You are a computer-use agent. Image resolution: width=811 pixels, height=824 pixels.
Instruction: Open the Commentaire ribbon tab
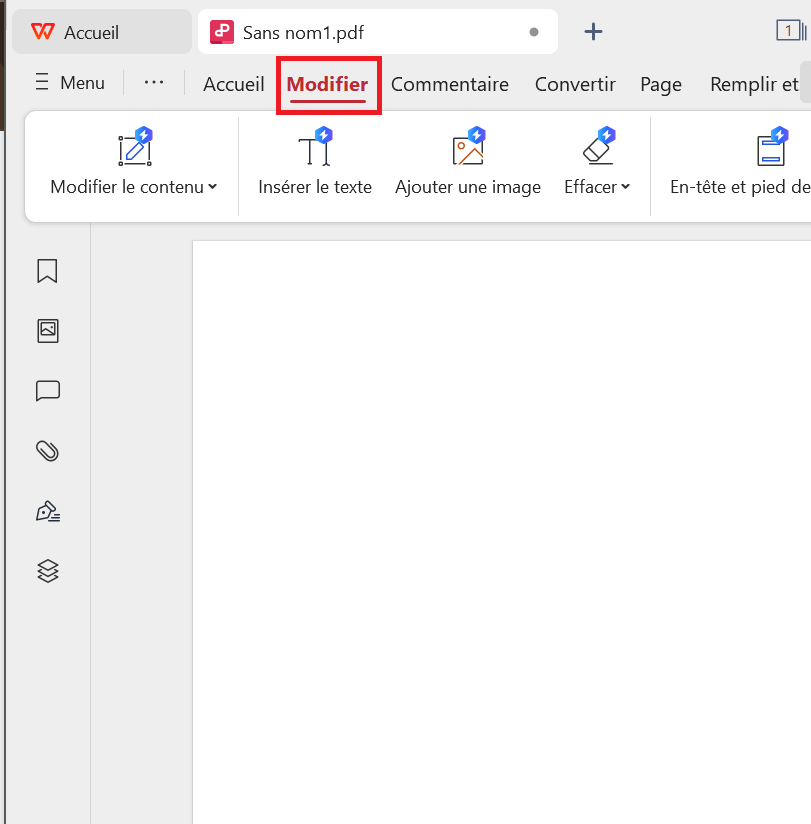click(449, 84)
